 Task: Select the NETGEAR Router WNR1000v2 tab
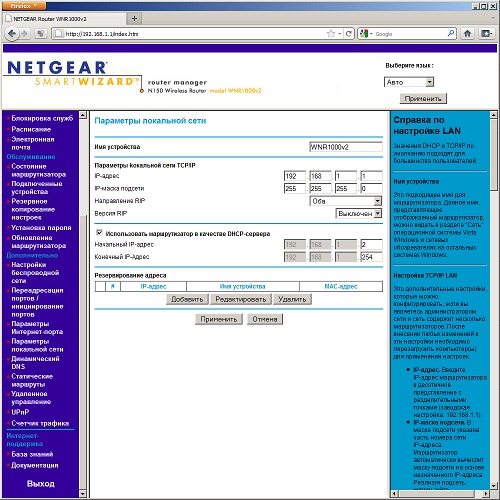[64, 19]
